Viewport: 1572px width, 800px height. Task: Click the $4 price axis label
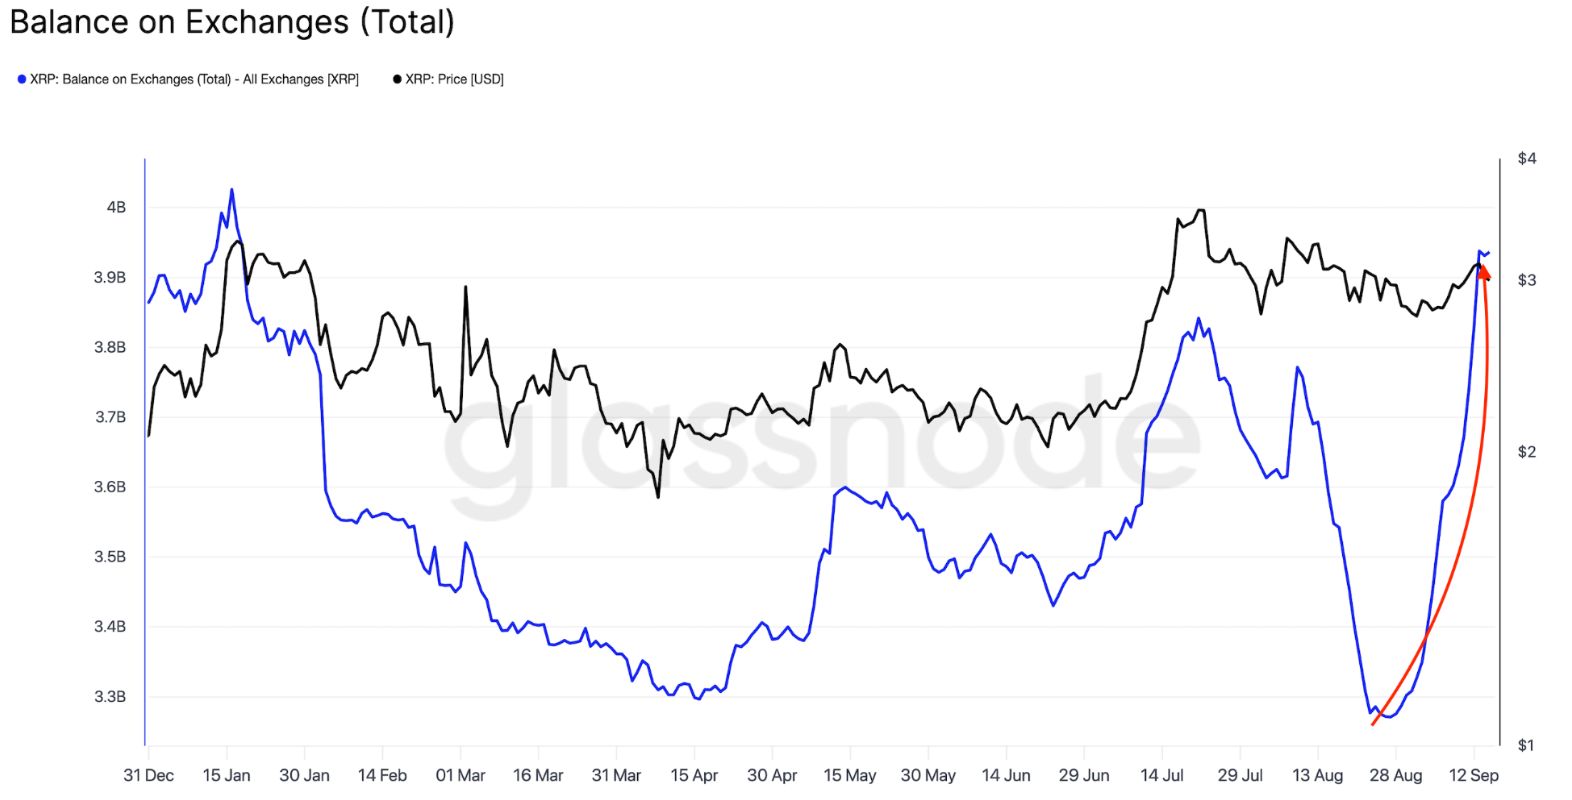(x=1527, y=158)
